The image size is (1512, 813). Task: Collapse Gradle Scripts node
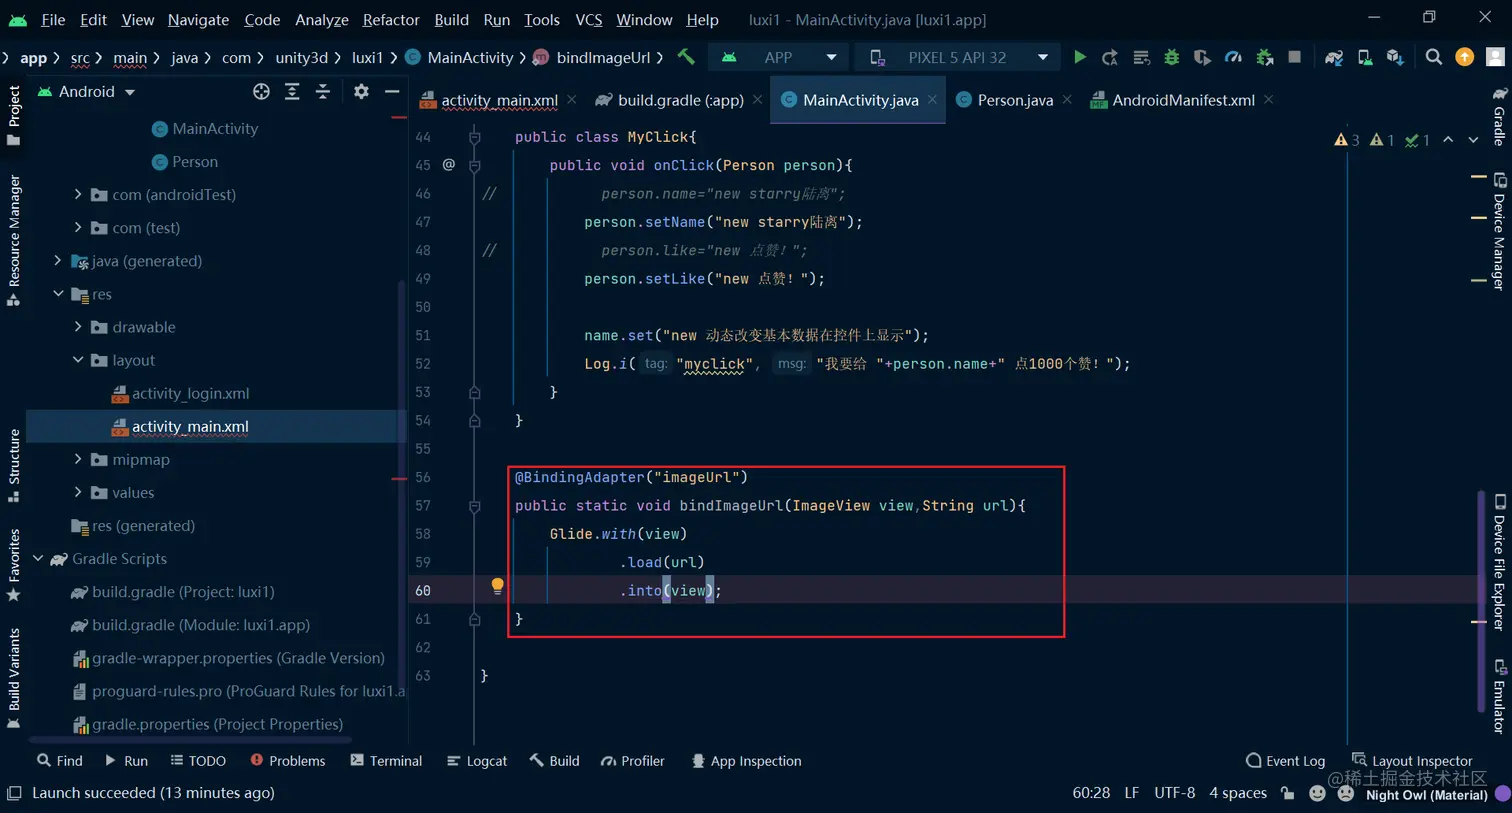coord(38,558)
